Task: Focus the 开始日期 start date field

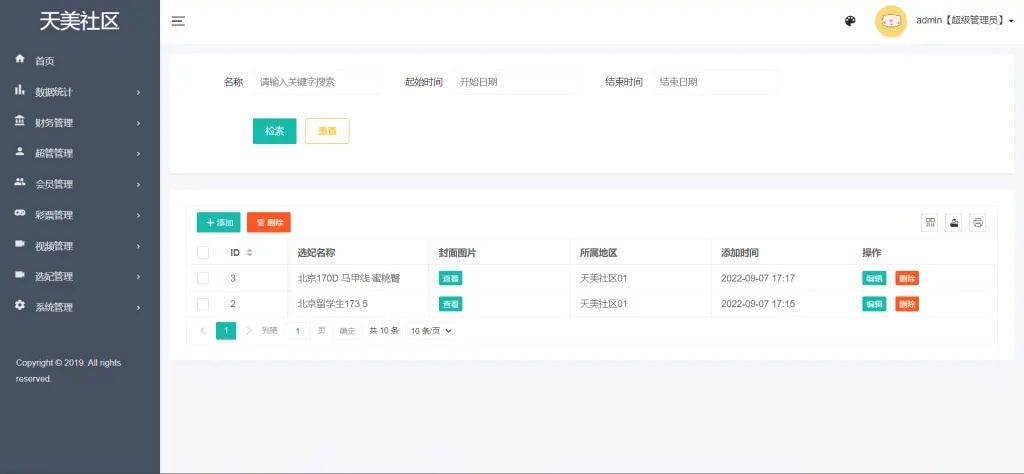Action: [517, 82]
